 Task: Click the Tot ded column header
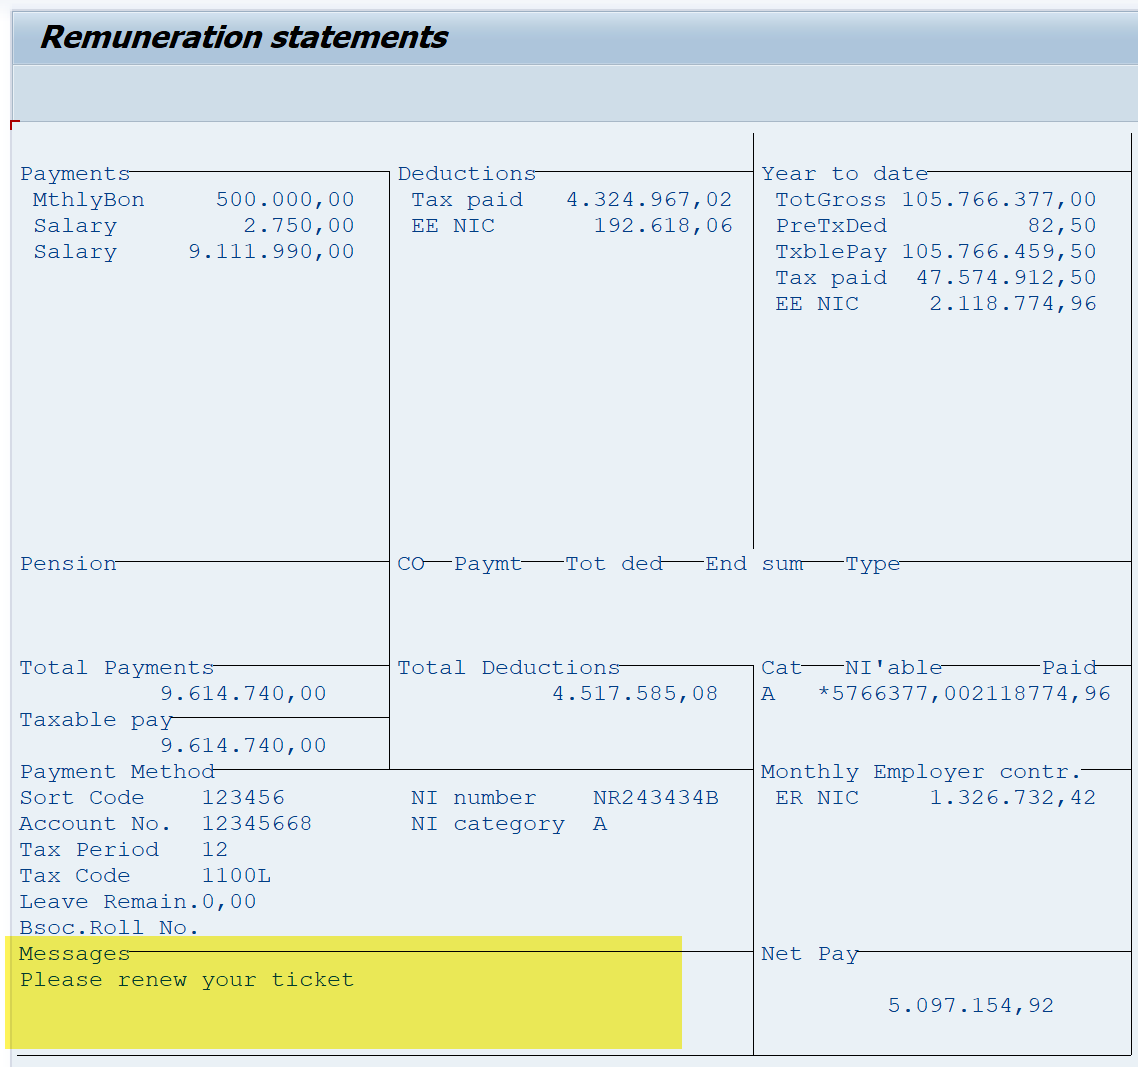(614, 563)
